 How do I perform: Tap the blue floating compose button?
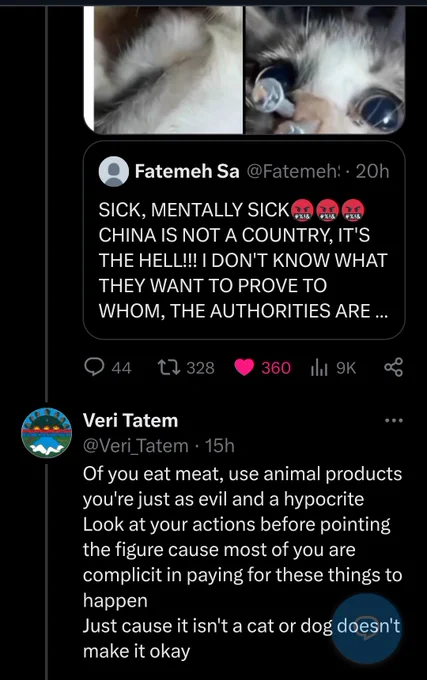(368, 628)
